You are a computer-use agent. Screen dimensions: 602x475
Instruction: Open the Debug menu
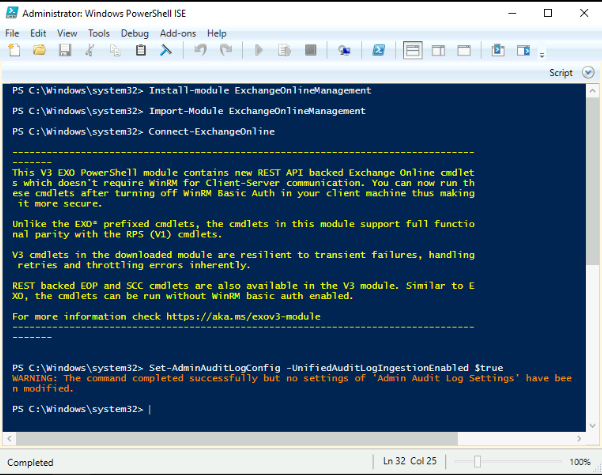click(134, 33)
